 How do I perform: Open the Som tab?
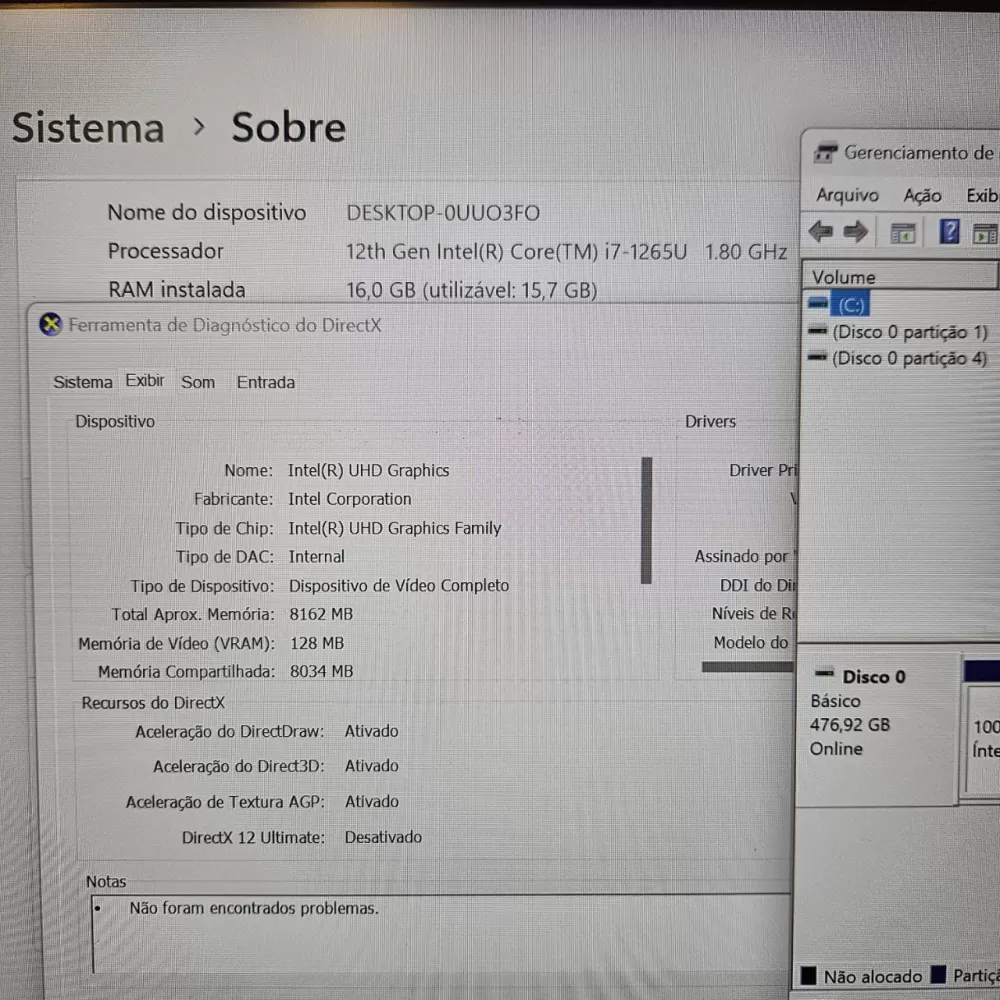198,382
